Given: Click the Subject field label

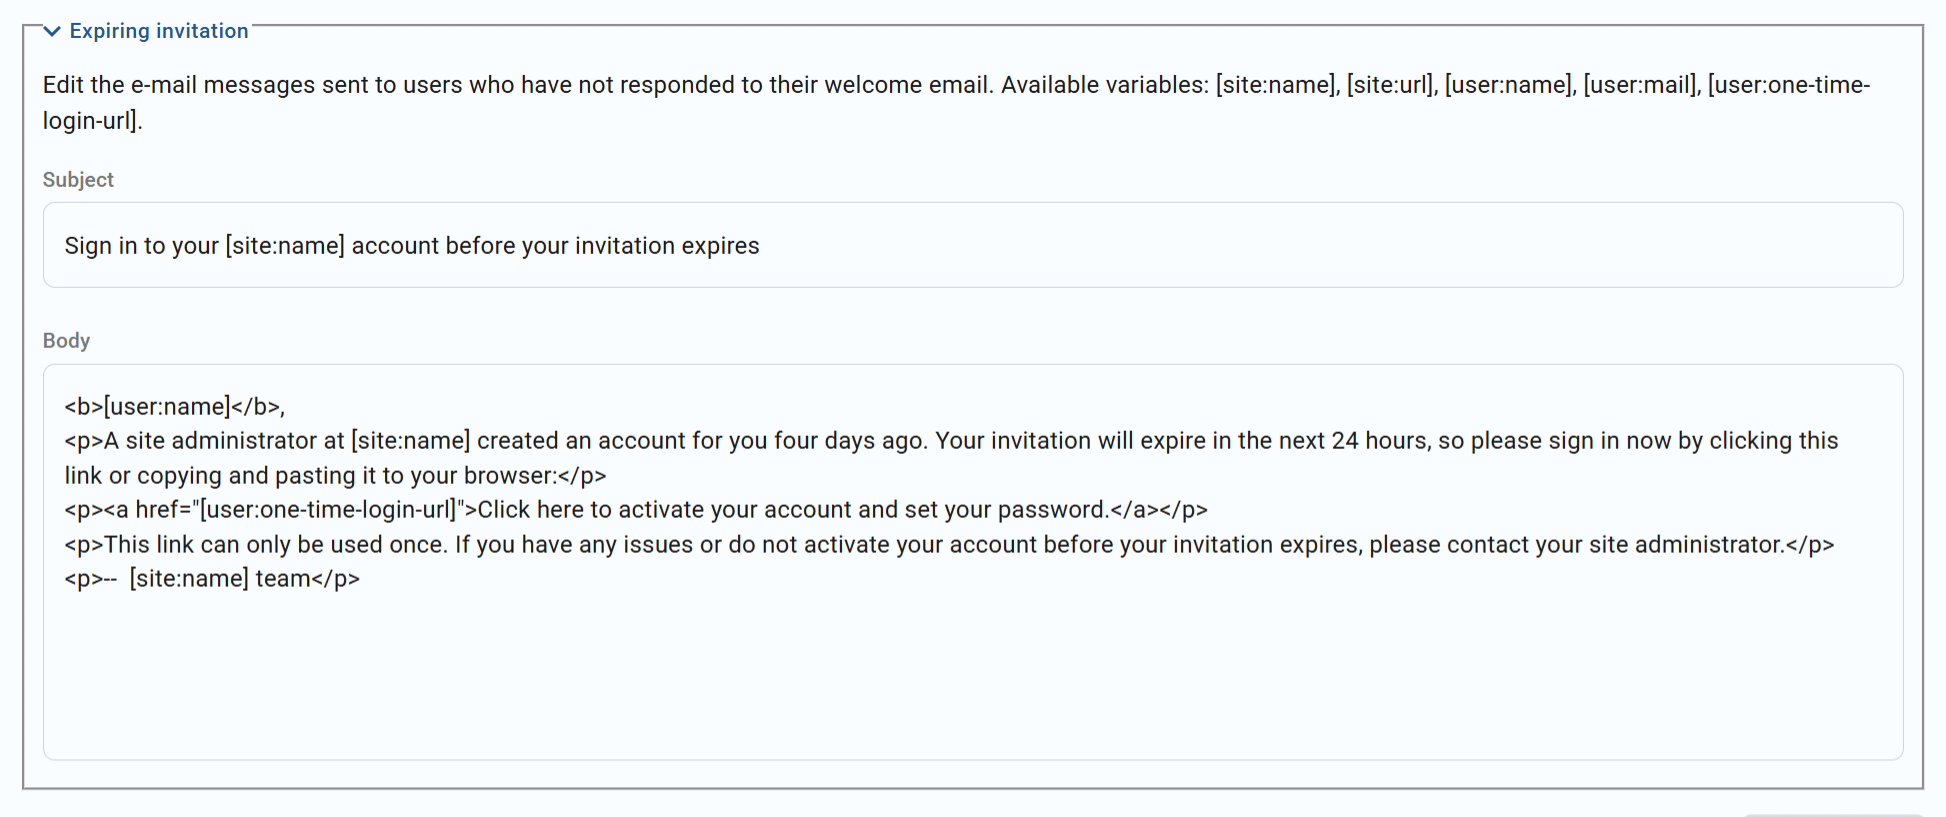Looking at the screenshot, I should tap(78, 180).
